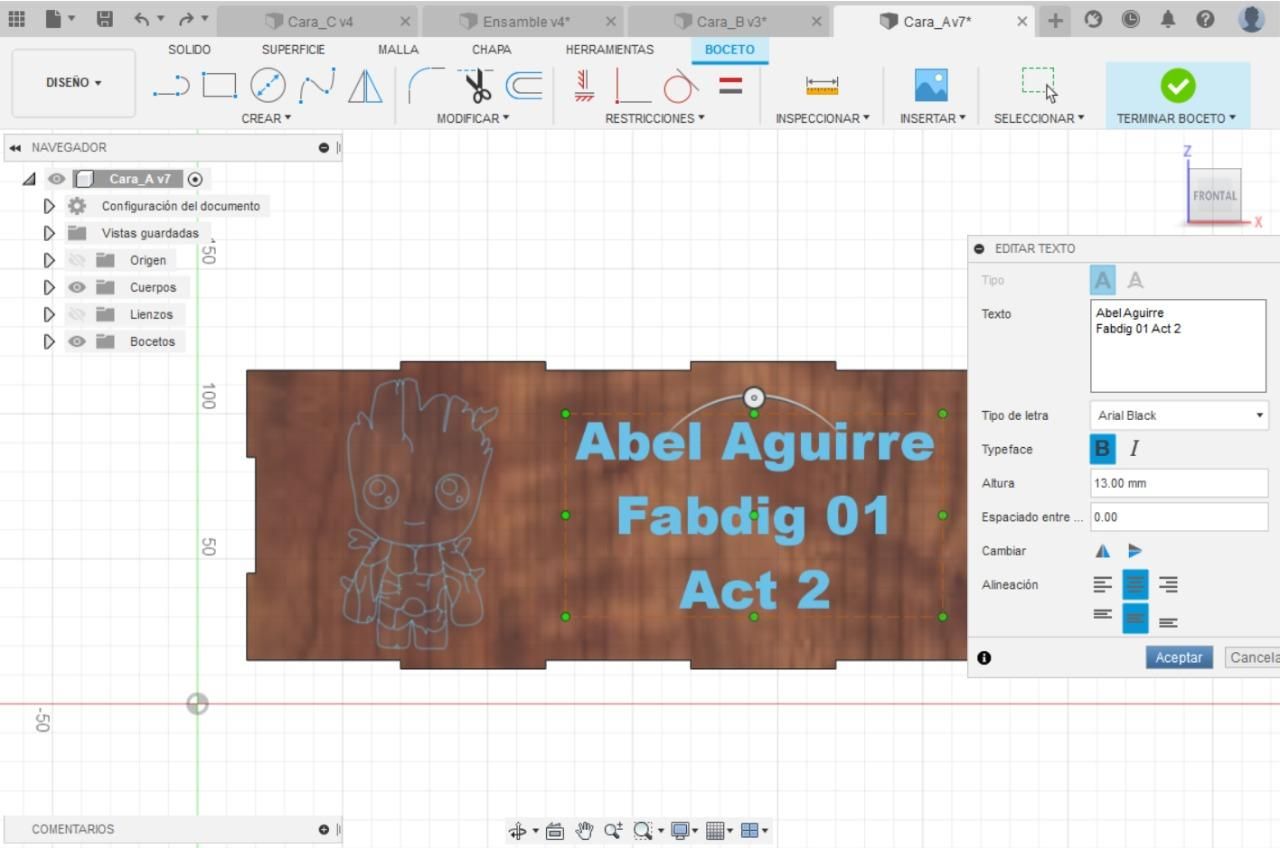Expand the Vistas guardadas node

click(48, 233)
